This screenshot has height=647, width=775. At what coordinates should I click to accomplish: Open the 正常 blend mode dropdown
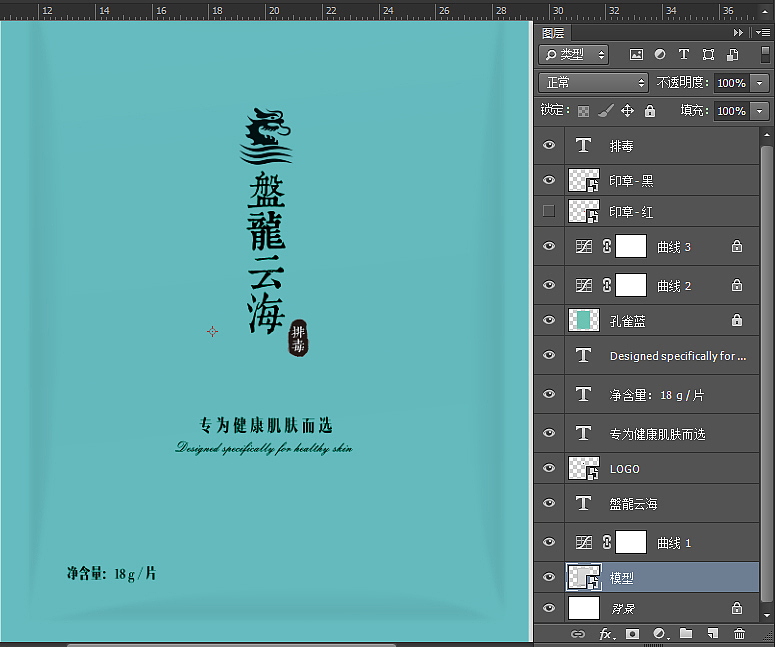pos(593,83)
